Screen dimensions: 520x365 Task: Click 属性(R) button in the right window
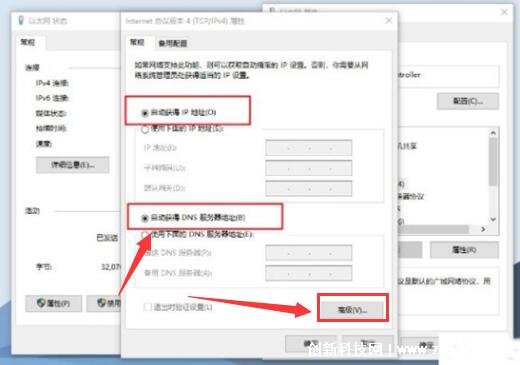pos(464,250)
